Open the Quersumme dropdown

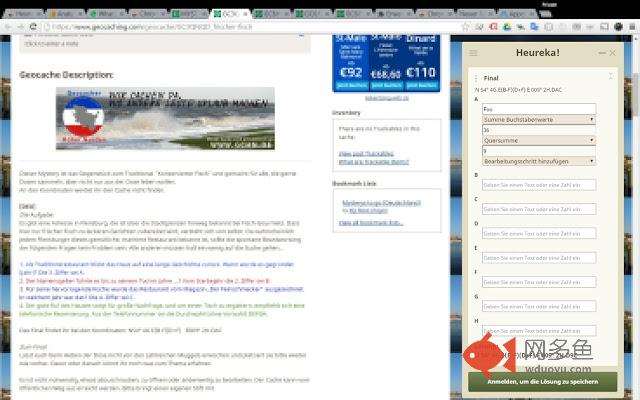539,140
